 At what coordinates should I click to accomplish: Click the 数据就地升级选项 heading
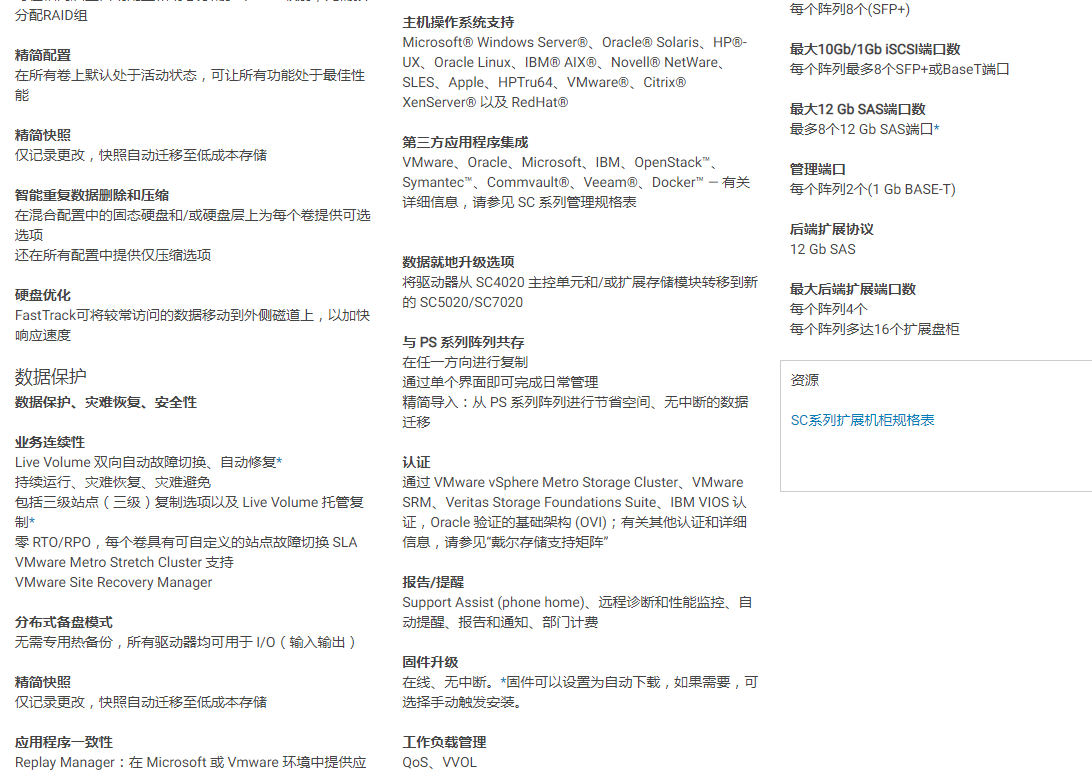[458, 262]
